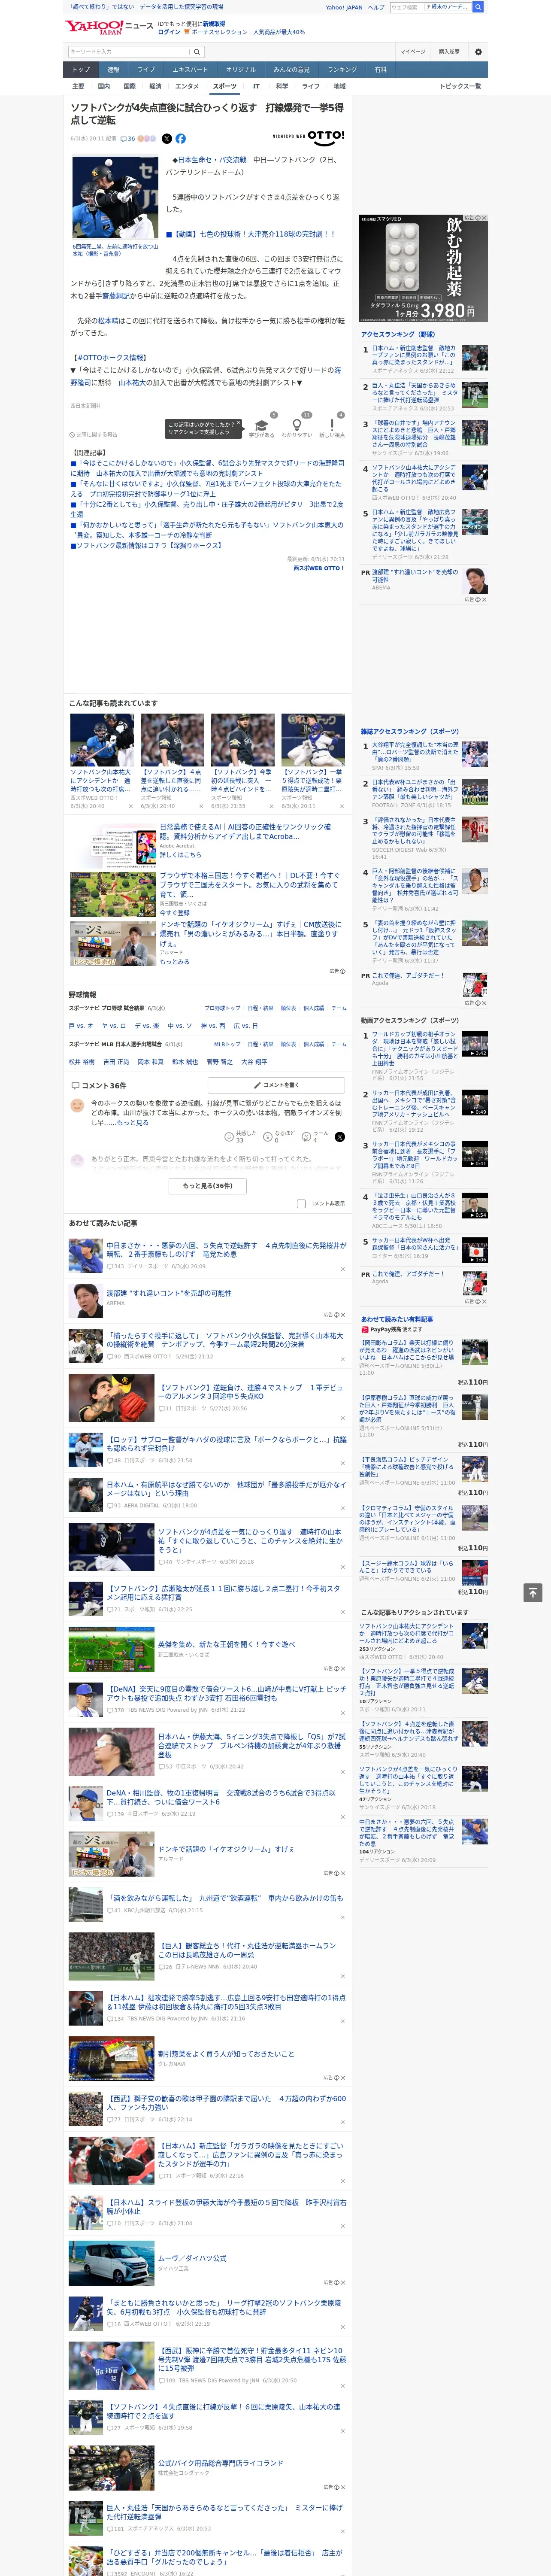This screenshot has width=551, height=2576.
Task: Open 購入履歴 link
Action: pos(449,52)
